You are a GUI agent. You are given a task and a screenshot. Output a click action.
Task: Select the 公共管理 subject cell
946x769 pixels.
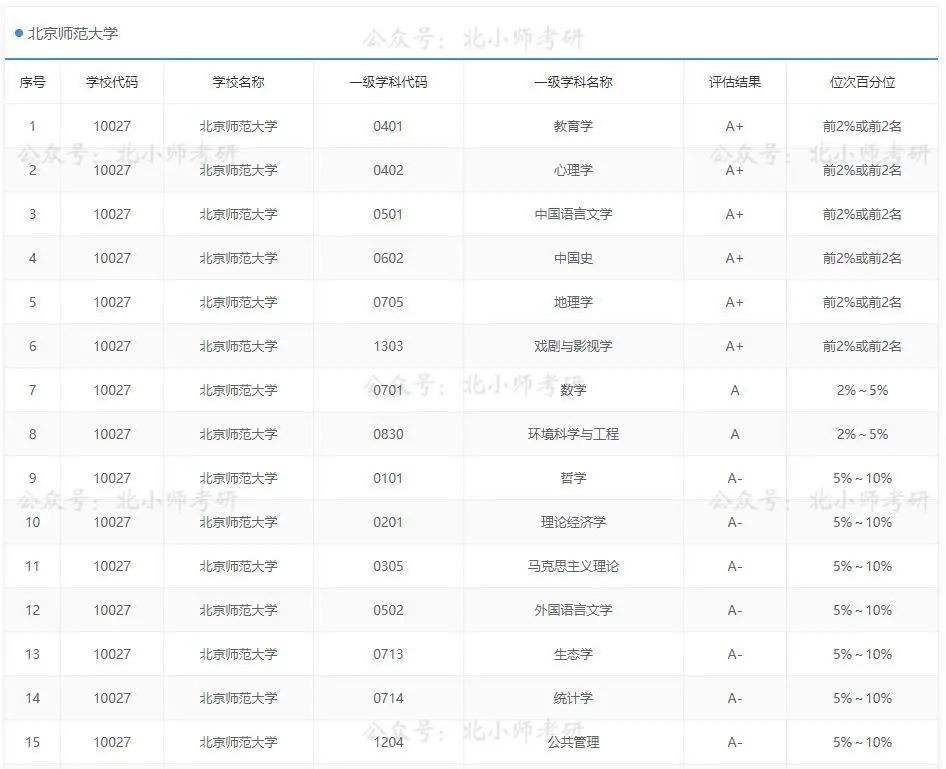[573, 742]
